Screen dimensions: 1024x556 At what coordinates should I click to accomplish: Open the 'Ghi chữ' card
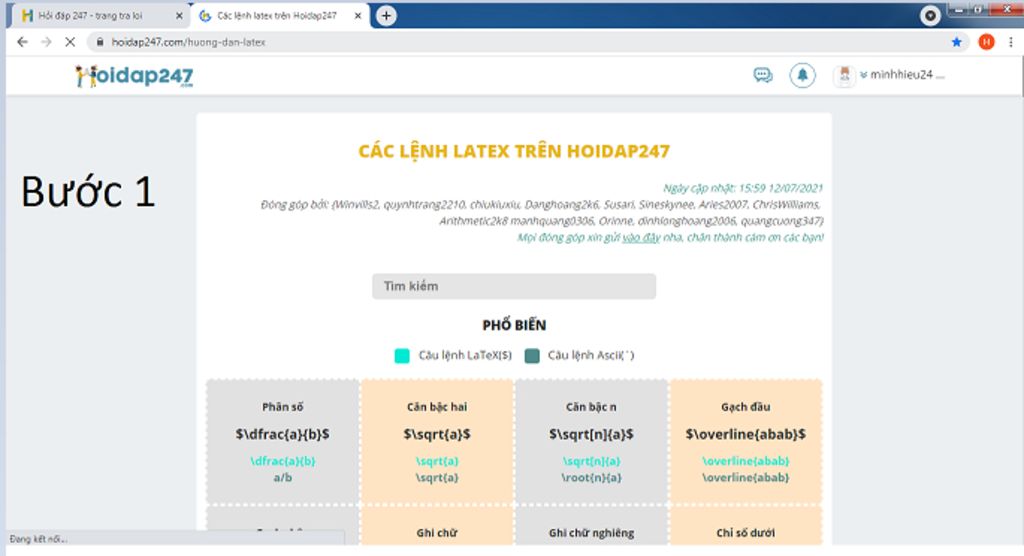pos(437,527)
